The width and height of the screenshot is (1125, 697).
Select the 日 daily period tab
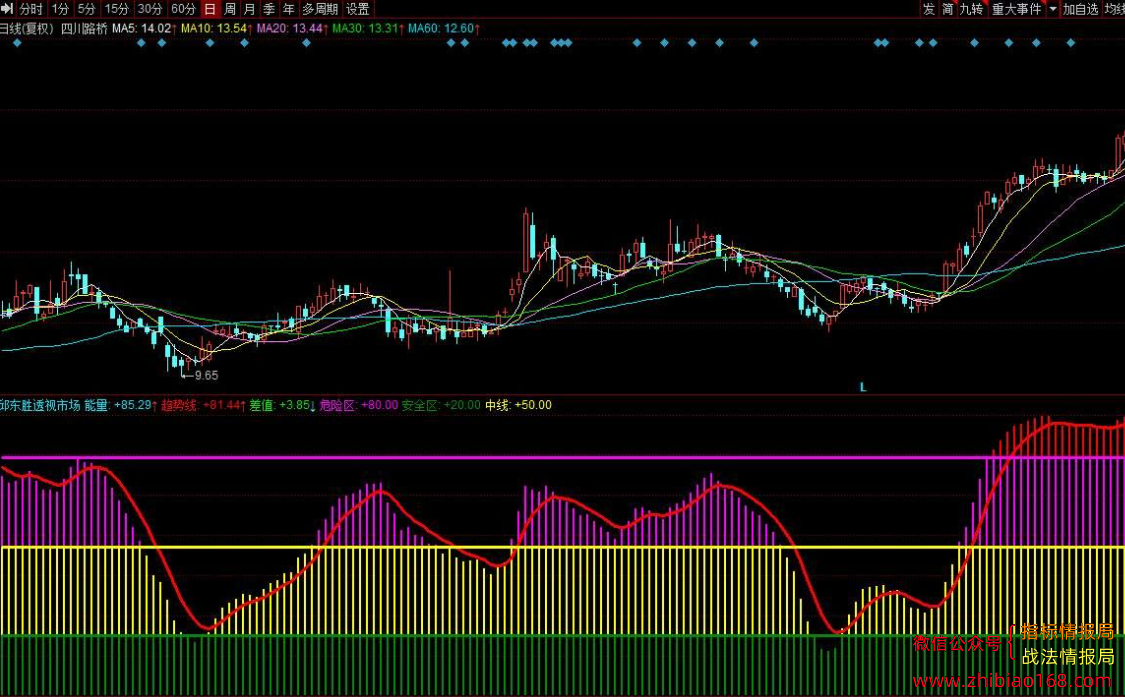(x=210, y=9)
